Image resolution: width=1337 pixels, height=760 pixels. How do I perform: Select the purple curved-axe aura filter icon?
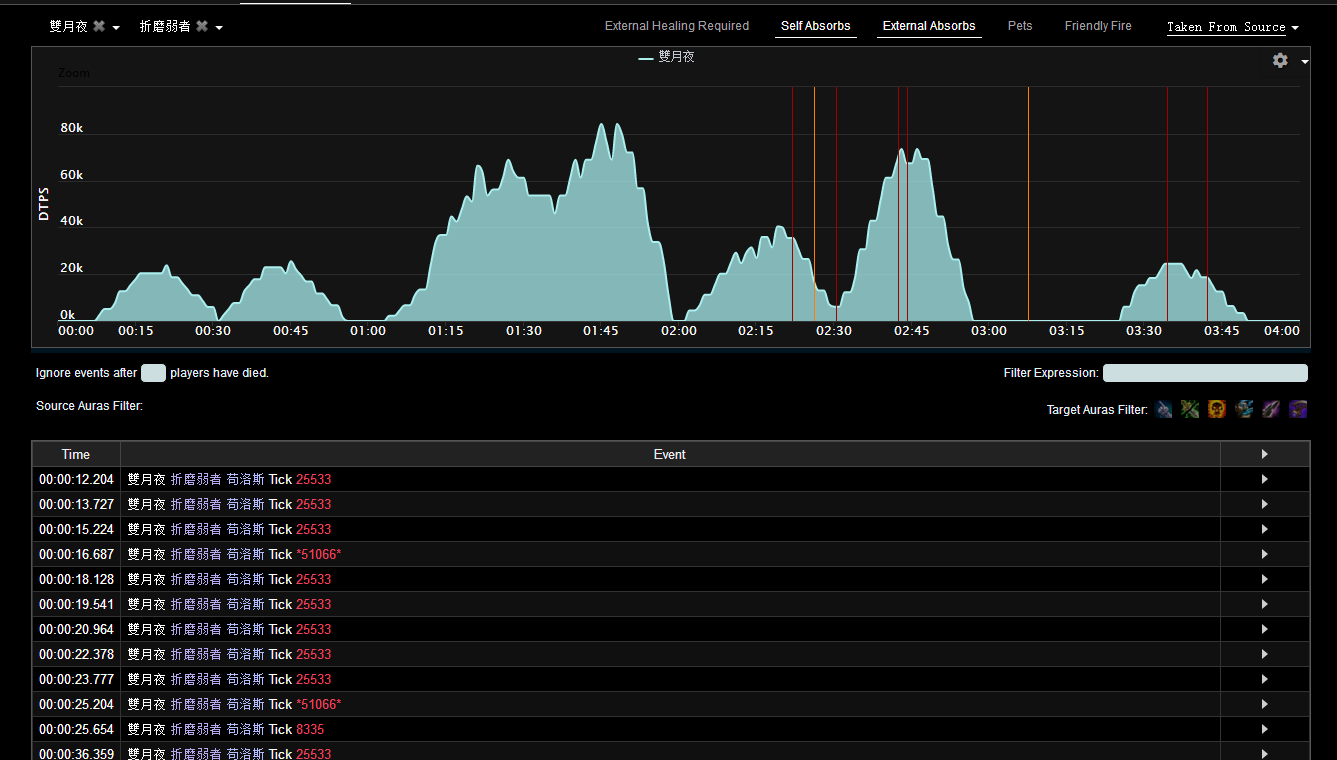click(1298, 409)
